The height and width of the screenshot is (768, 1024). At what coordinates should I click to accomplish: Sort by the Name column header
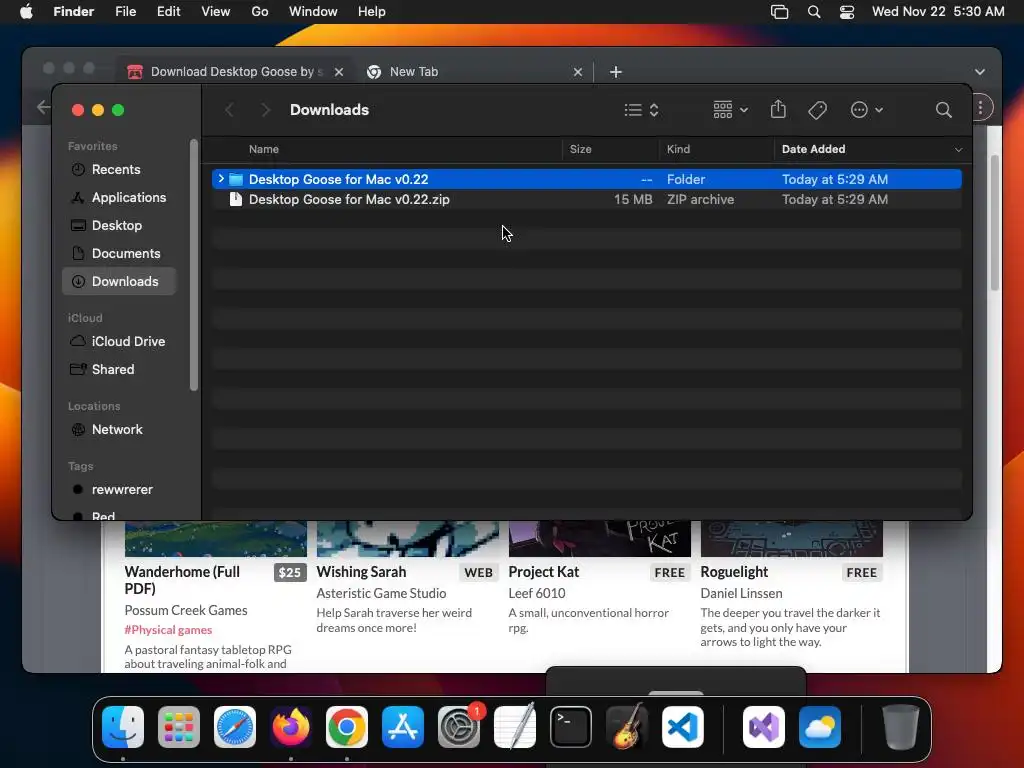[x=263, y=149]
